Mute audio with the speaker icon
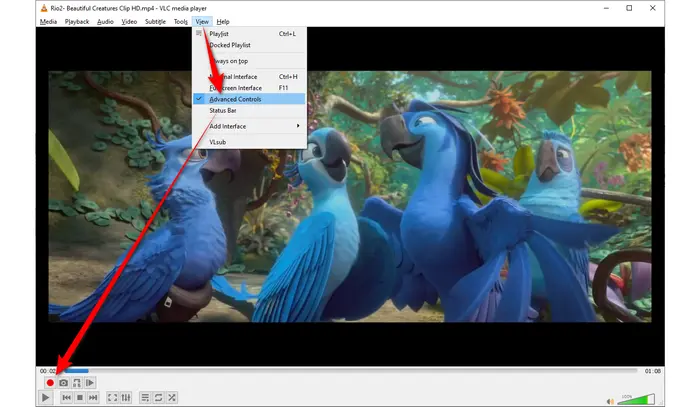This screenshot has height=407, width=700. pos(610,401)
